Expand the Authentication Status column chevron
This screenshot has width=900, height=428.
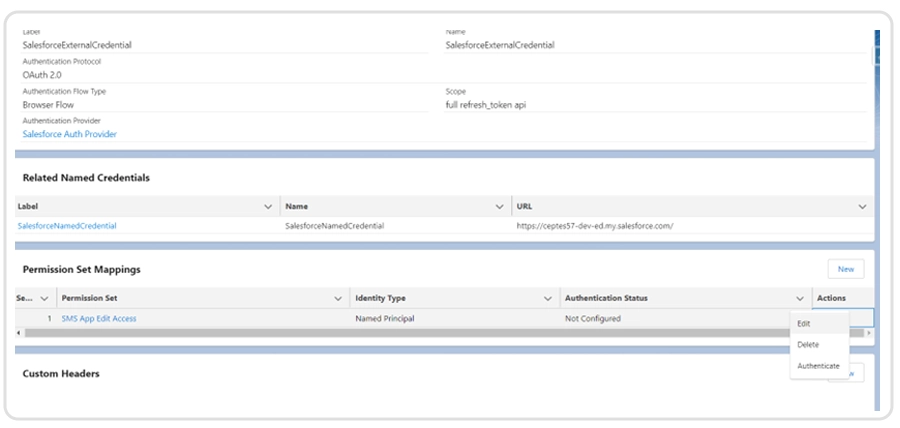(x=799, y=298)
